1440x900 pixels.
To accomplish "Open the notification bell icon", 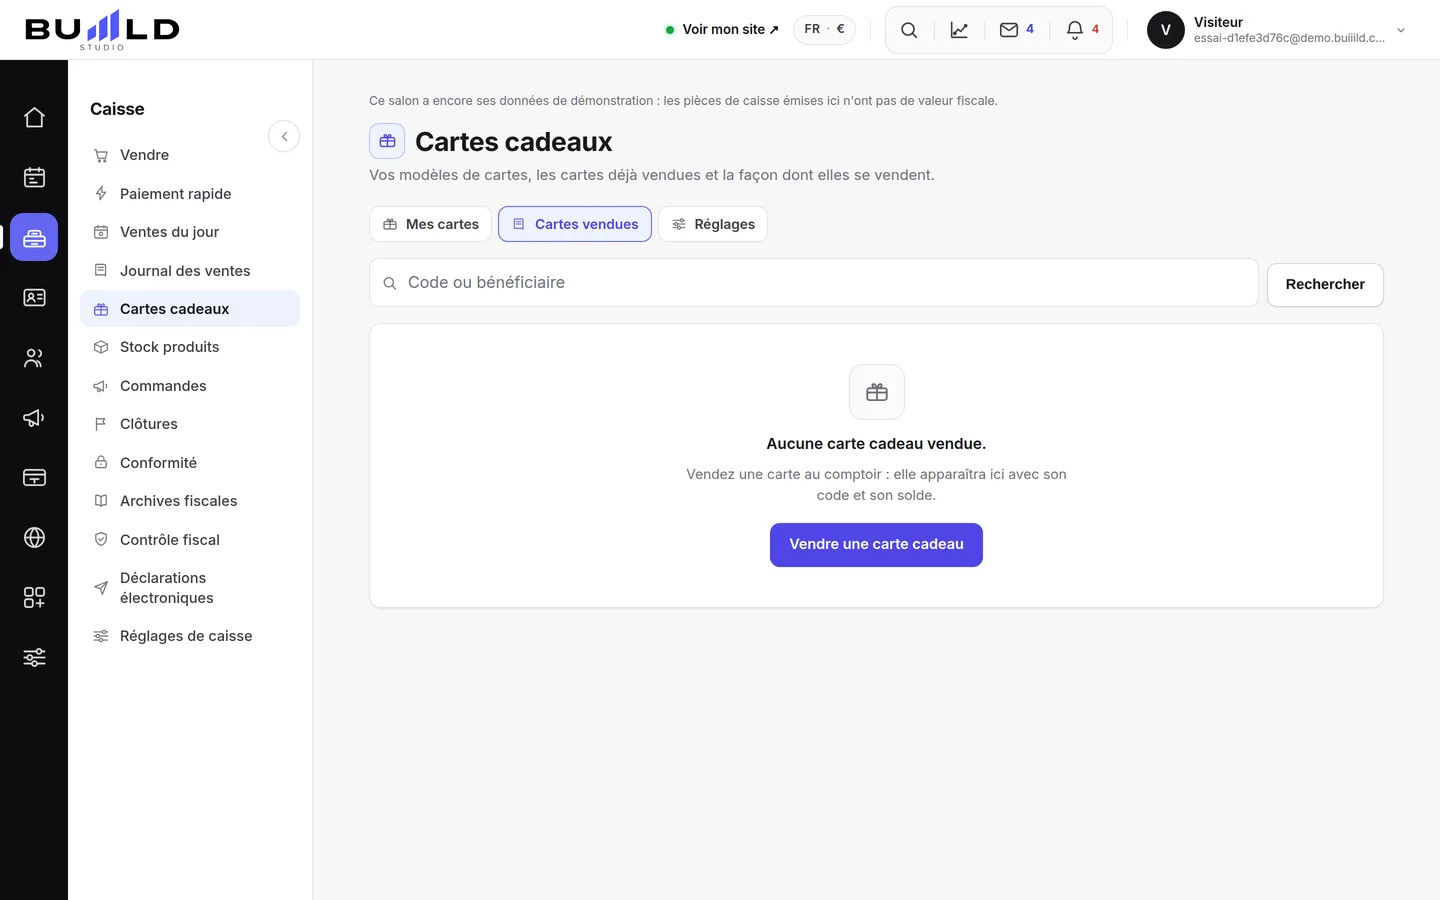I will pyautogui.click(x=1083, y=30).
